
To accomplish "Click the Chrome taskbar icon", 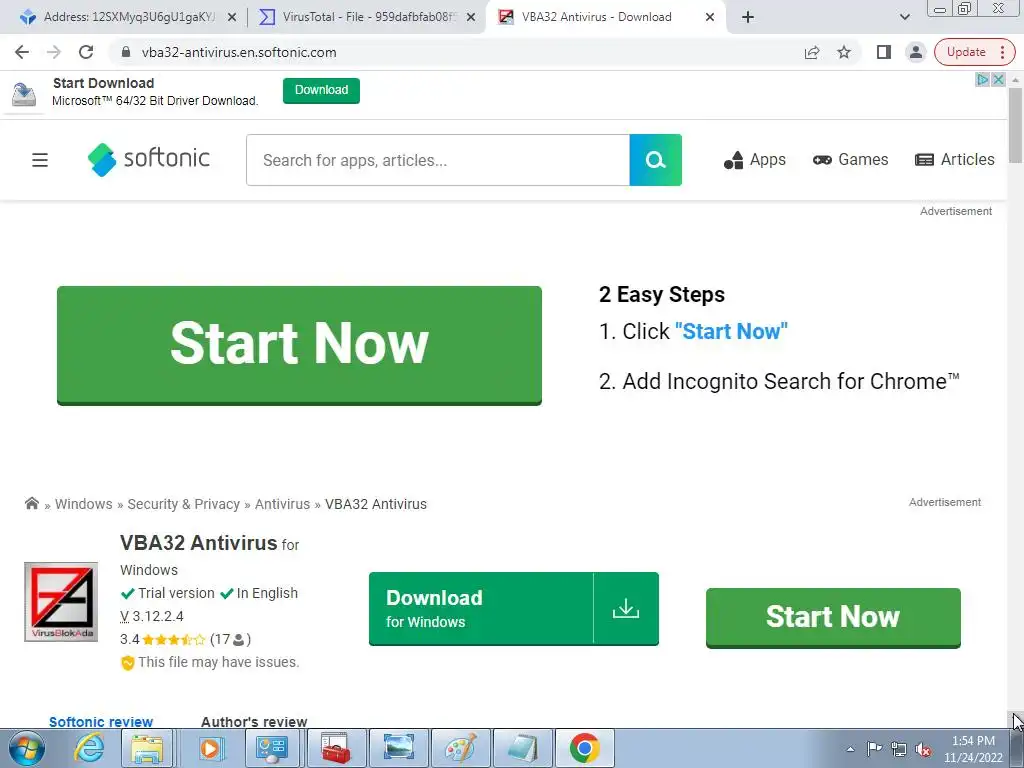I will point(585,748).
